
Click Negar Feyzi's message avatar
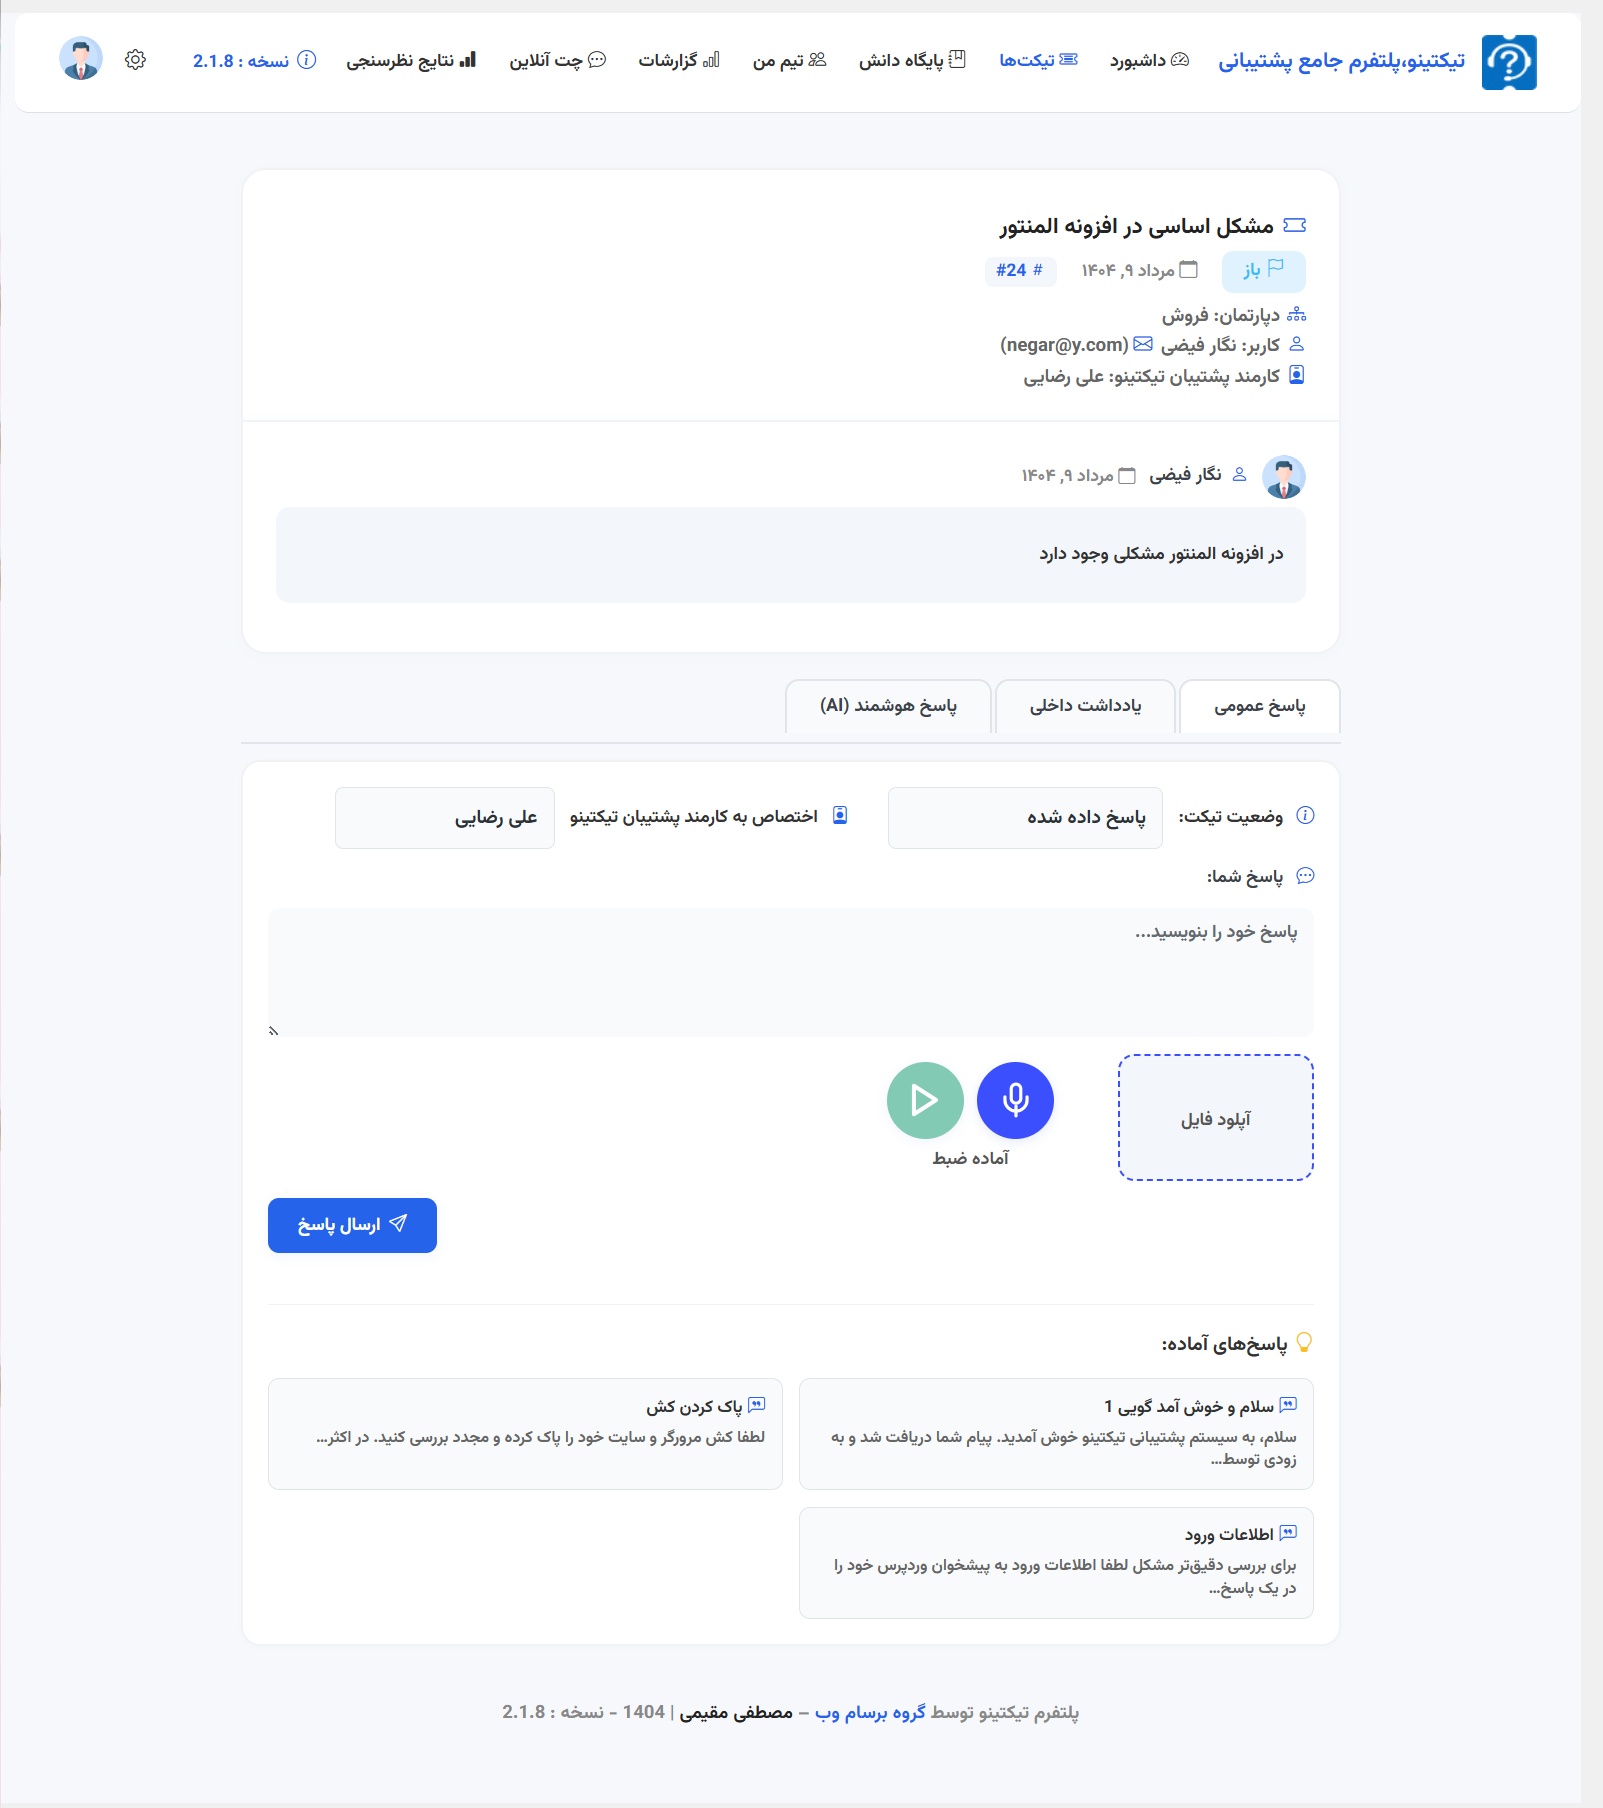pos(1283,477)
